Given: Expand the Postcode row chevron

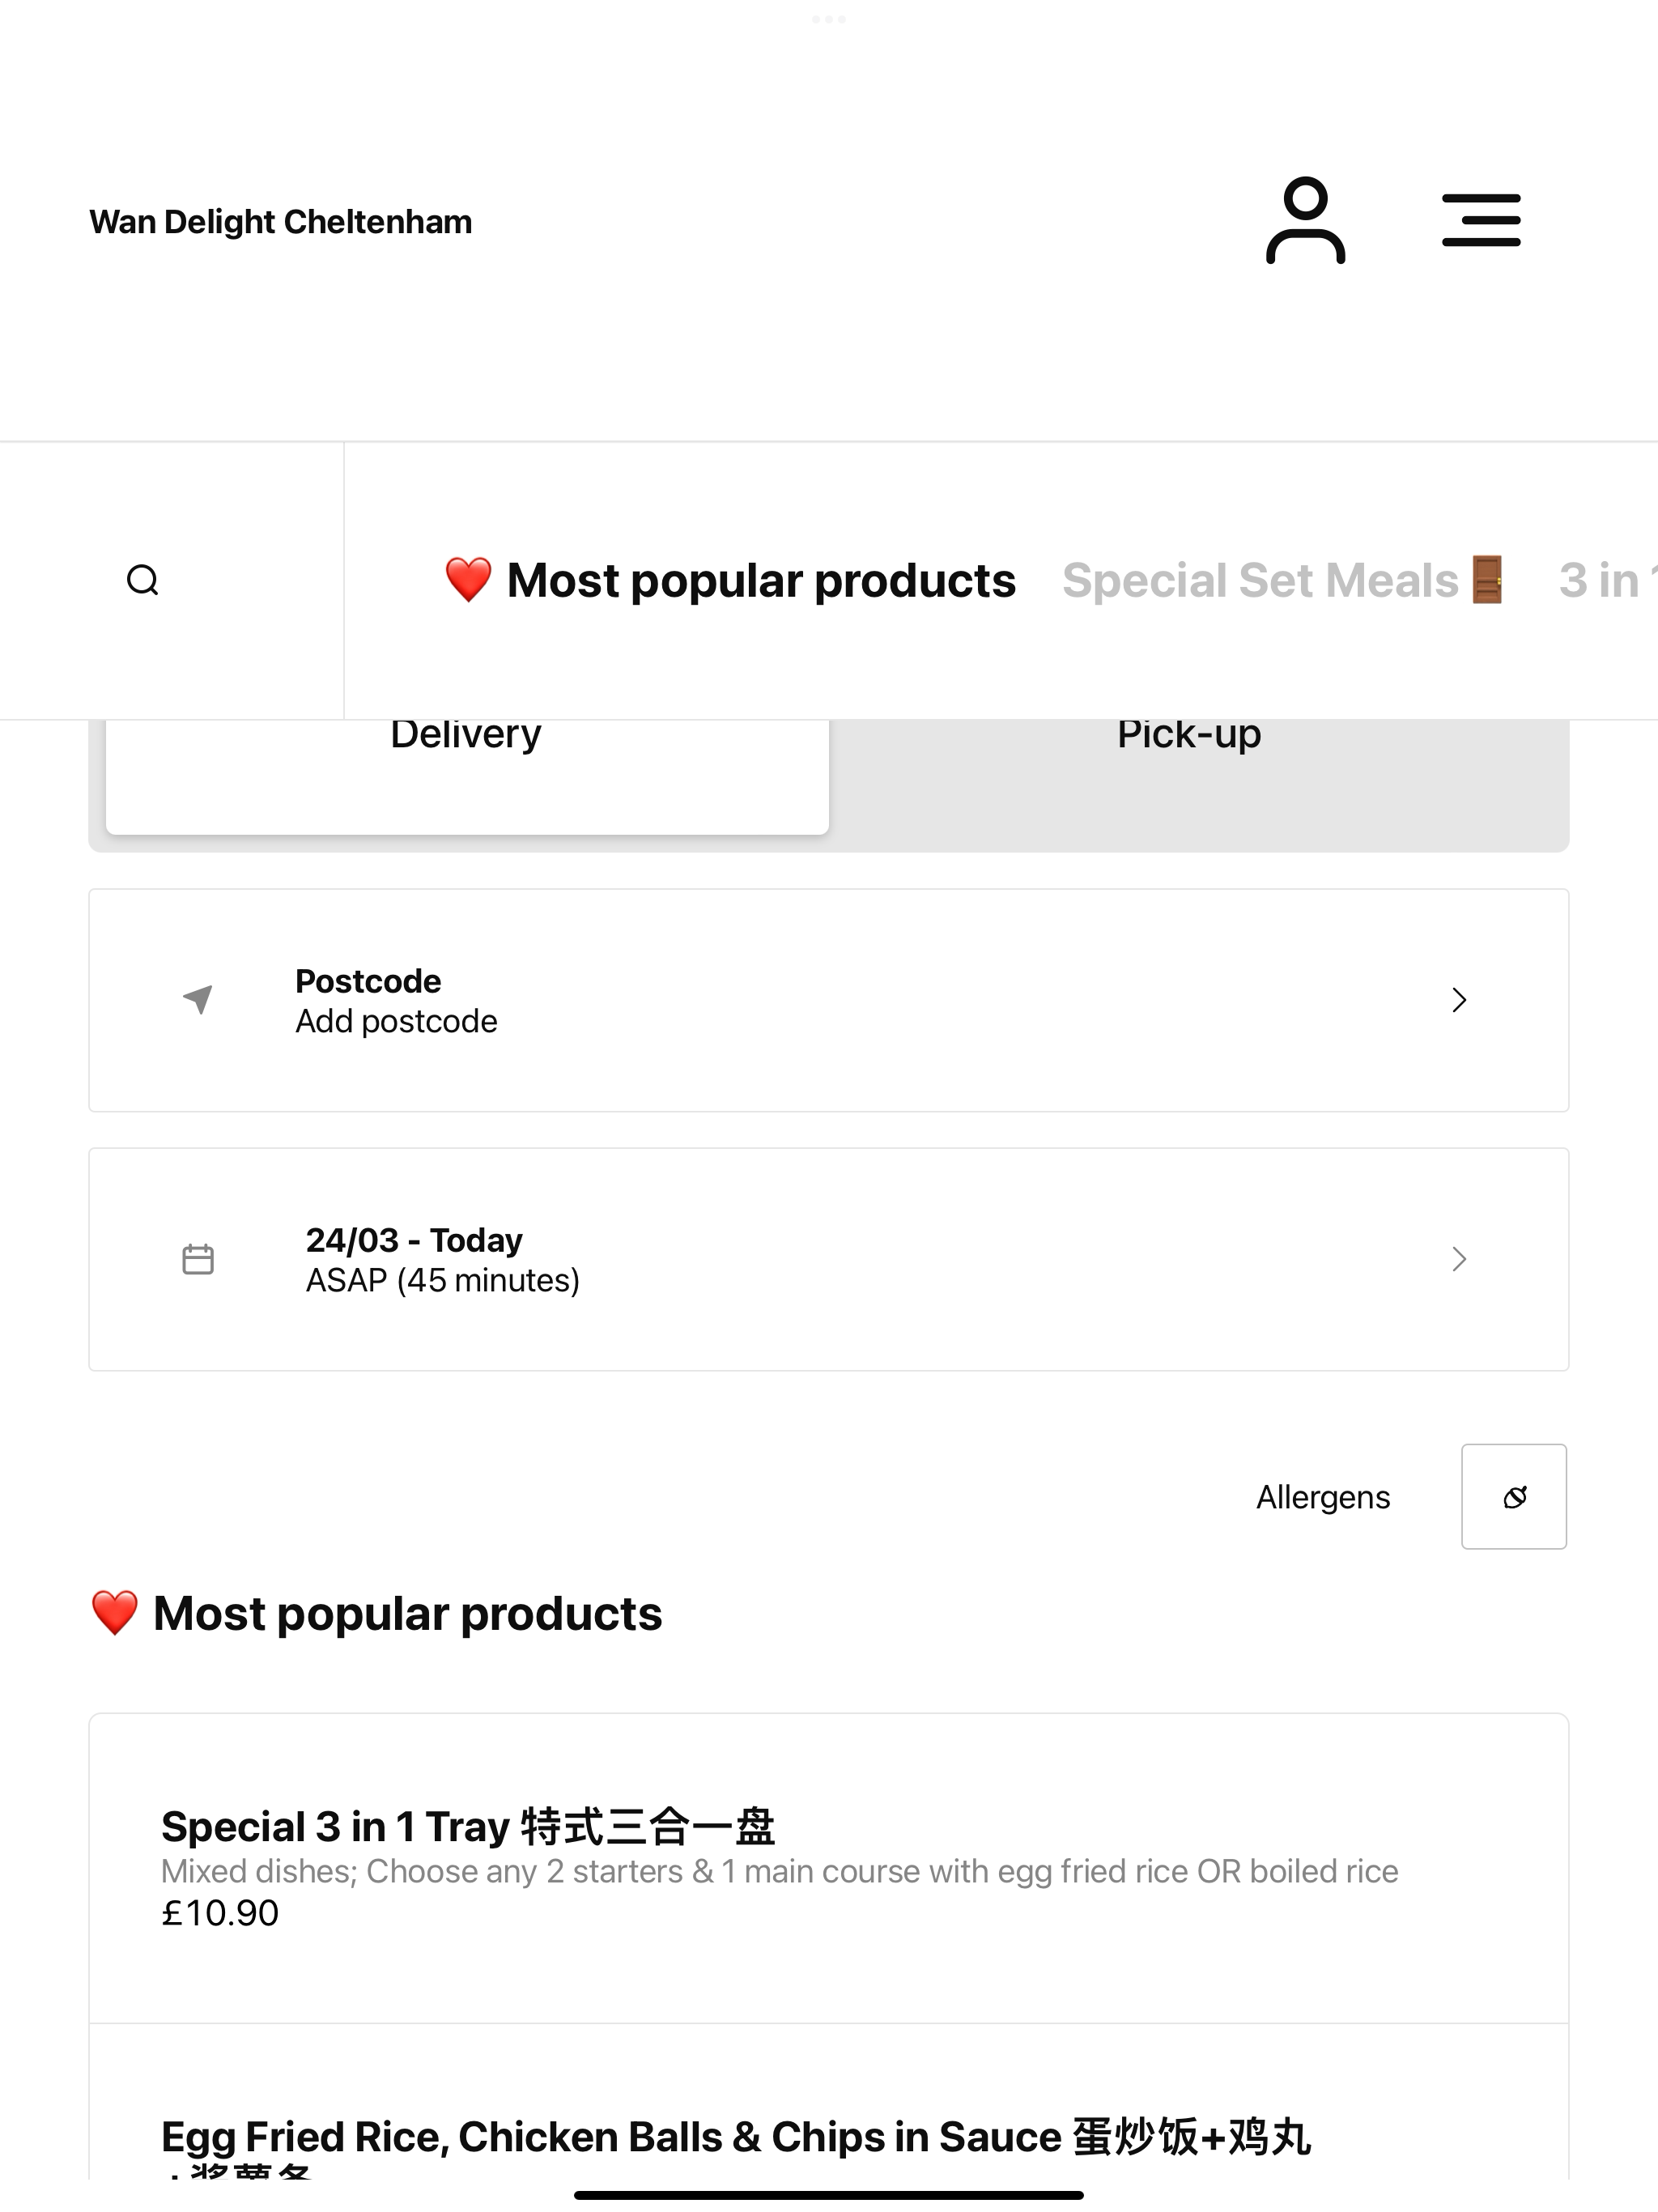Looking at the screenshot, I should pos(1459,1000).
